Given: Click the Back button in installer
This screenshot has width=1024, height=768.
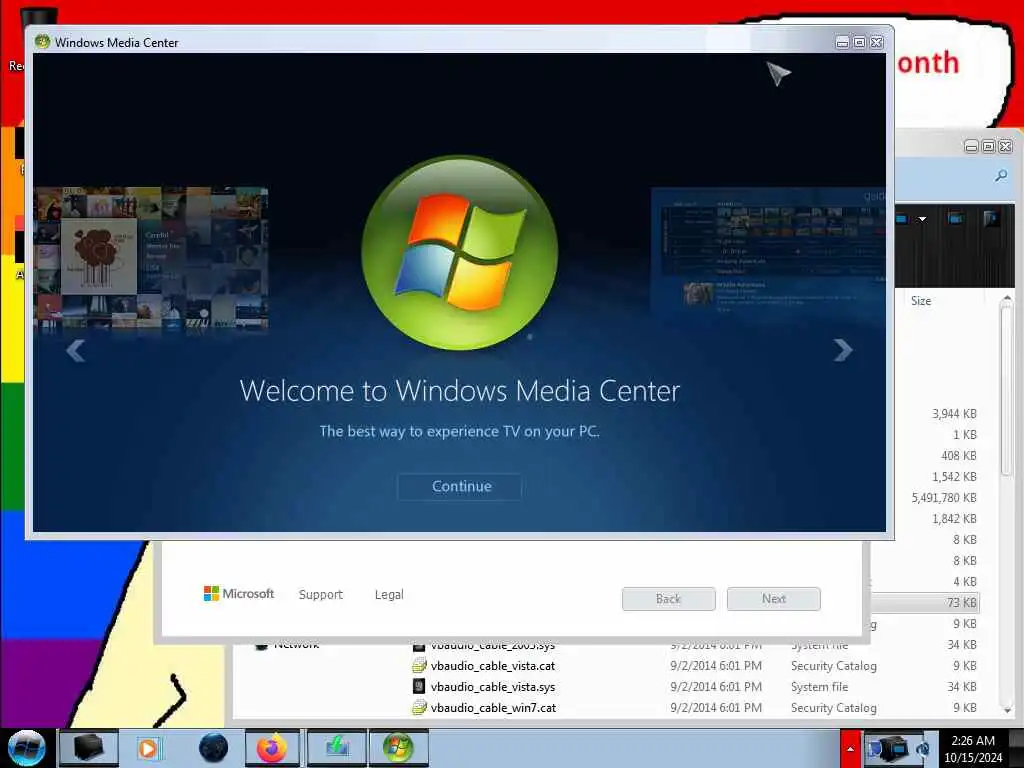Looking at the screenshot, I should [x=669, y=599].
